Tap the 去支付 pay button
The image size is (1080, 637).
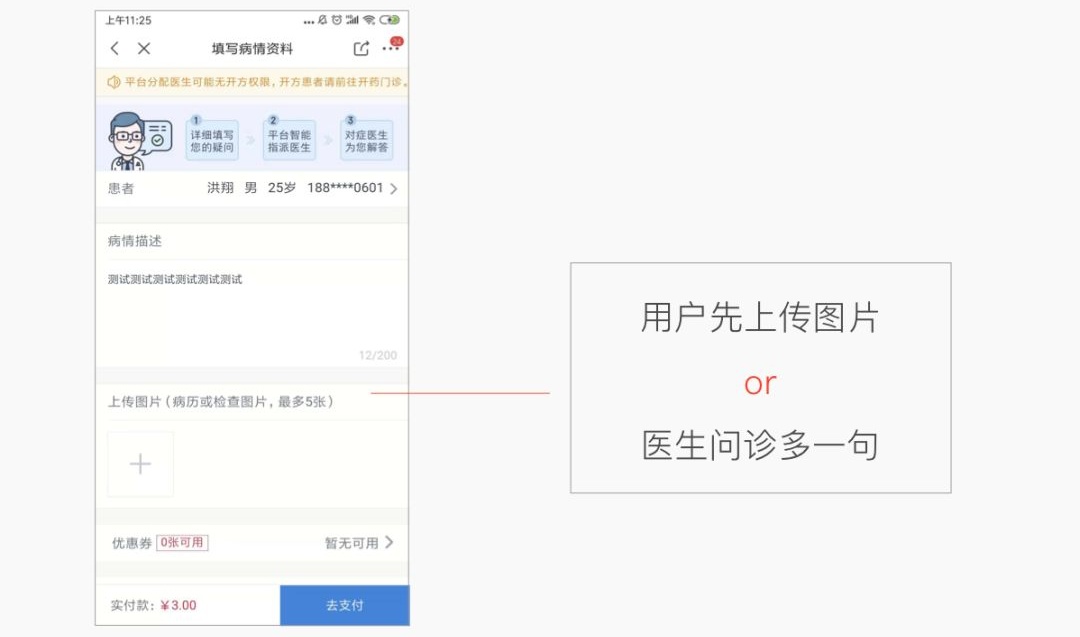pyautogui.click(x=344, y=605)
